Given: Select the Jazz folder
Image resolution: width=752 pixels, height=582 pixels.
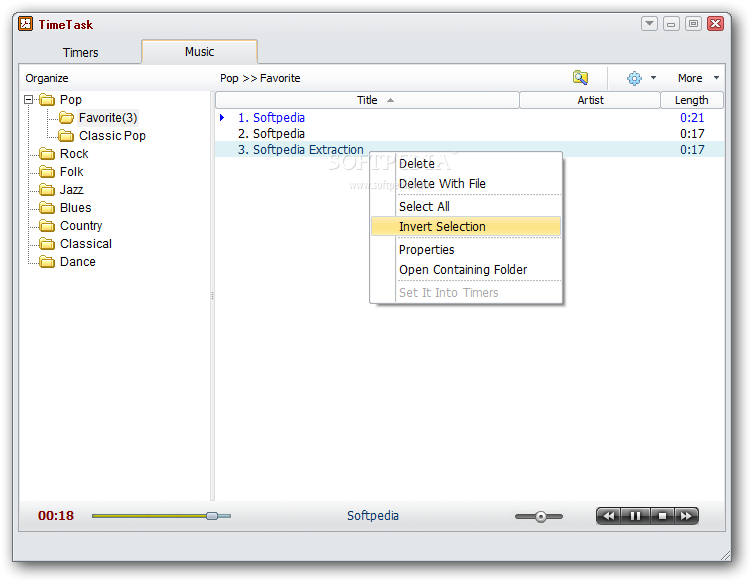Looking at the screenshot, I should tap(71, 190).
